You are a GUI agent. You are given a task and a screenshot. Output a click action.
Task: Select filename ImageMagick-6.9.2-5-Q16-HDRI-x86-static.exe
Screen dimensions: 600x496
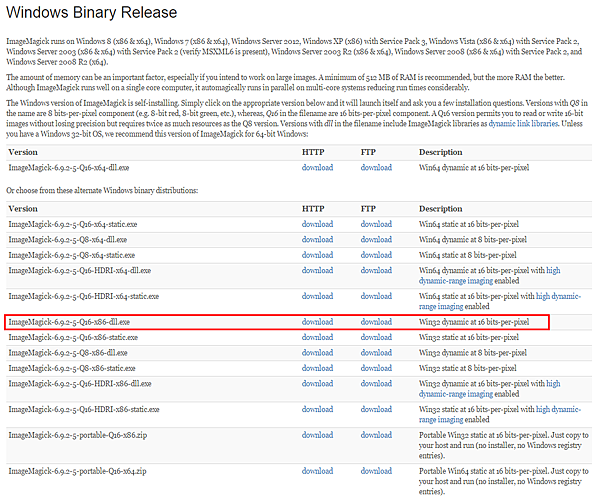point(84,410)
